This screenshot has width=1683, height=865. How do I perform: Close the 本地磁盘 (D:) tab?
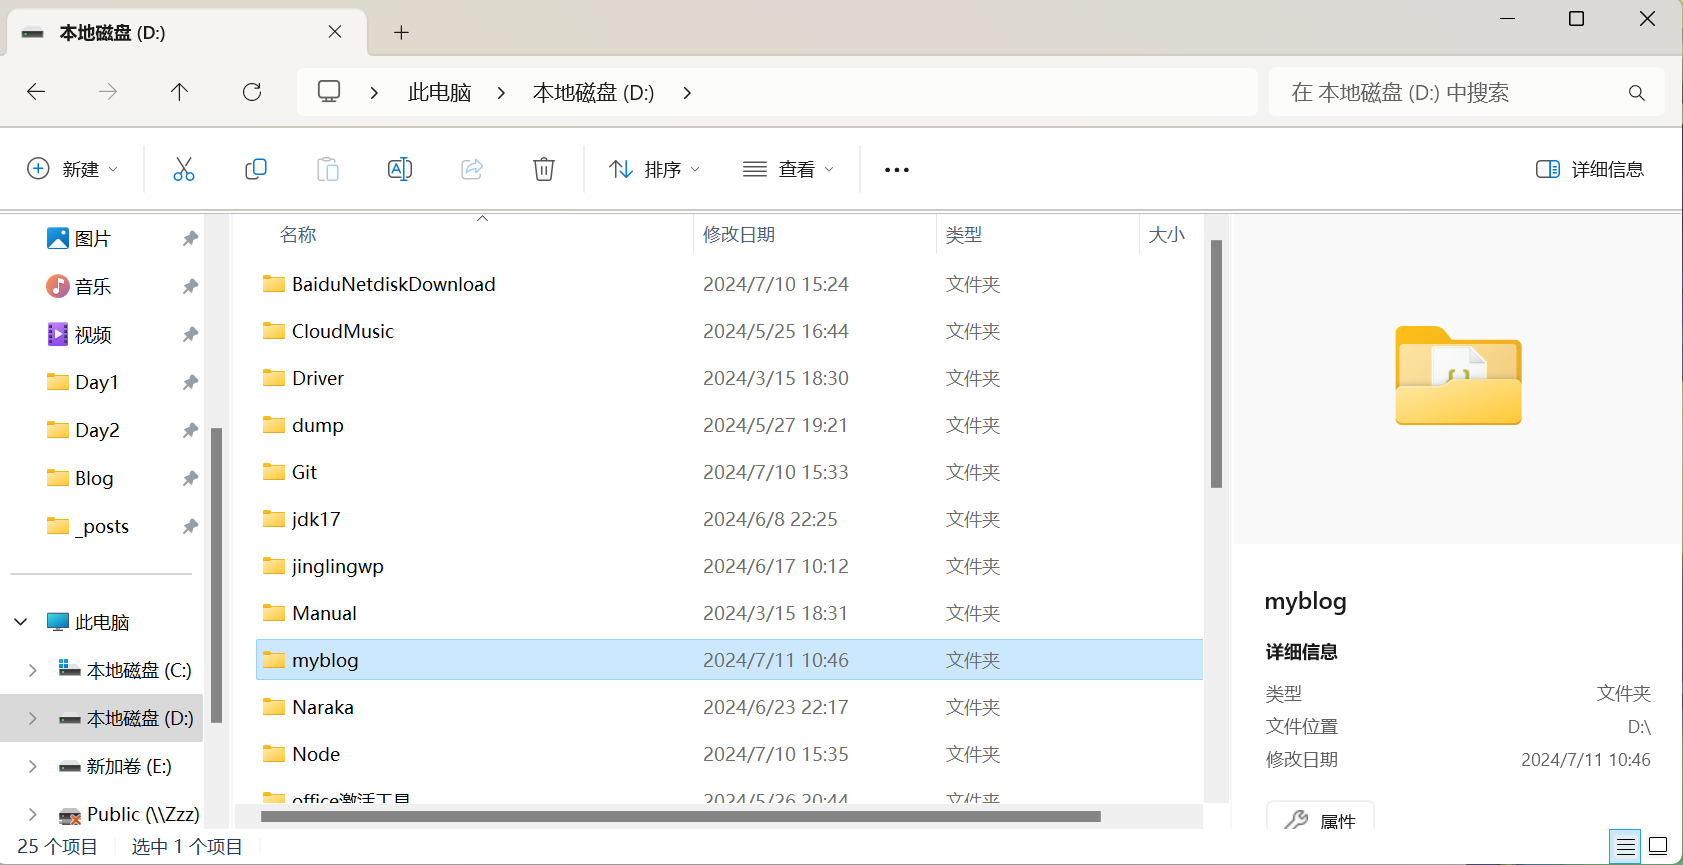point(335,32)
